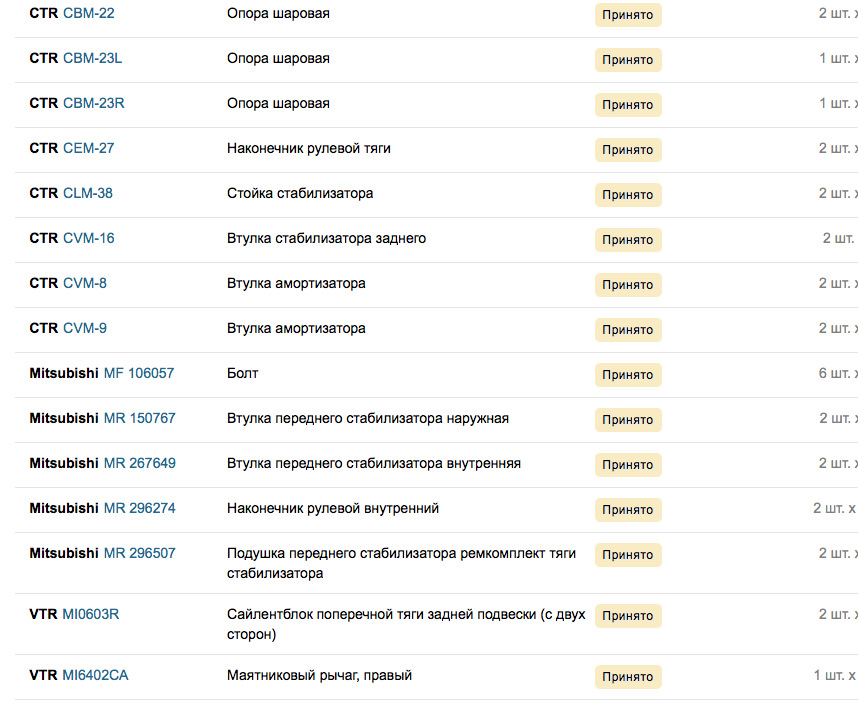Viewport: 858px width, 715px height.
Task: Click the CBM-23R part number link
Action: [93, 104]
